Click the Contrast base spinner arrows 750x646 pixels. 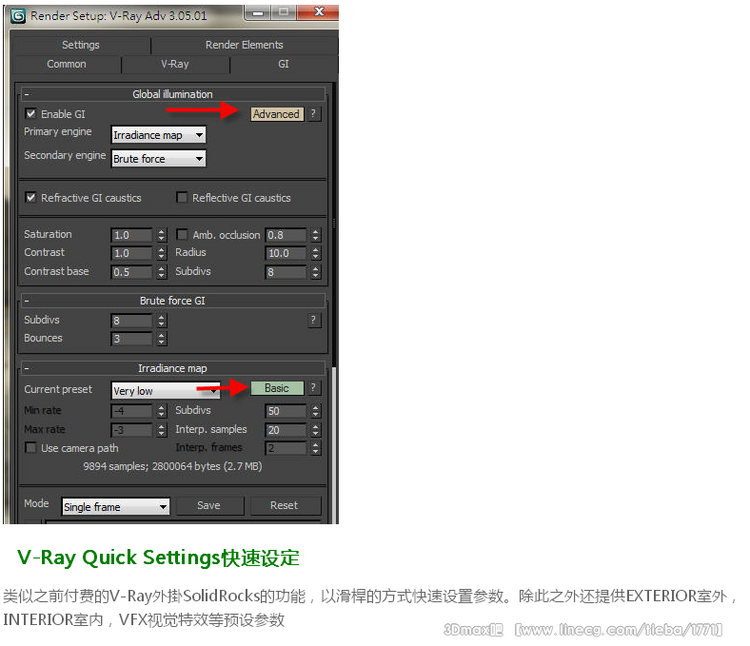(x=161, y=272)
